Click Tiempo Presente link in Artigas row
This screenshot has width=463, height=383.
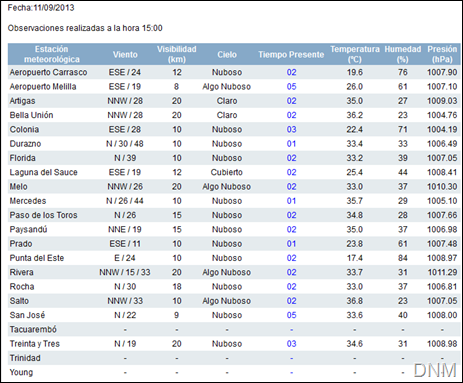(291, 101)
